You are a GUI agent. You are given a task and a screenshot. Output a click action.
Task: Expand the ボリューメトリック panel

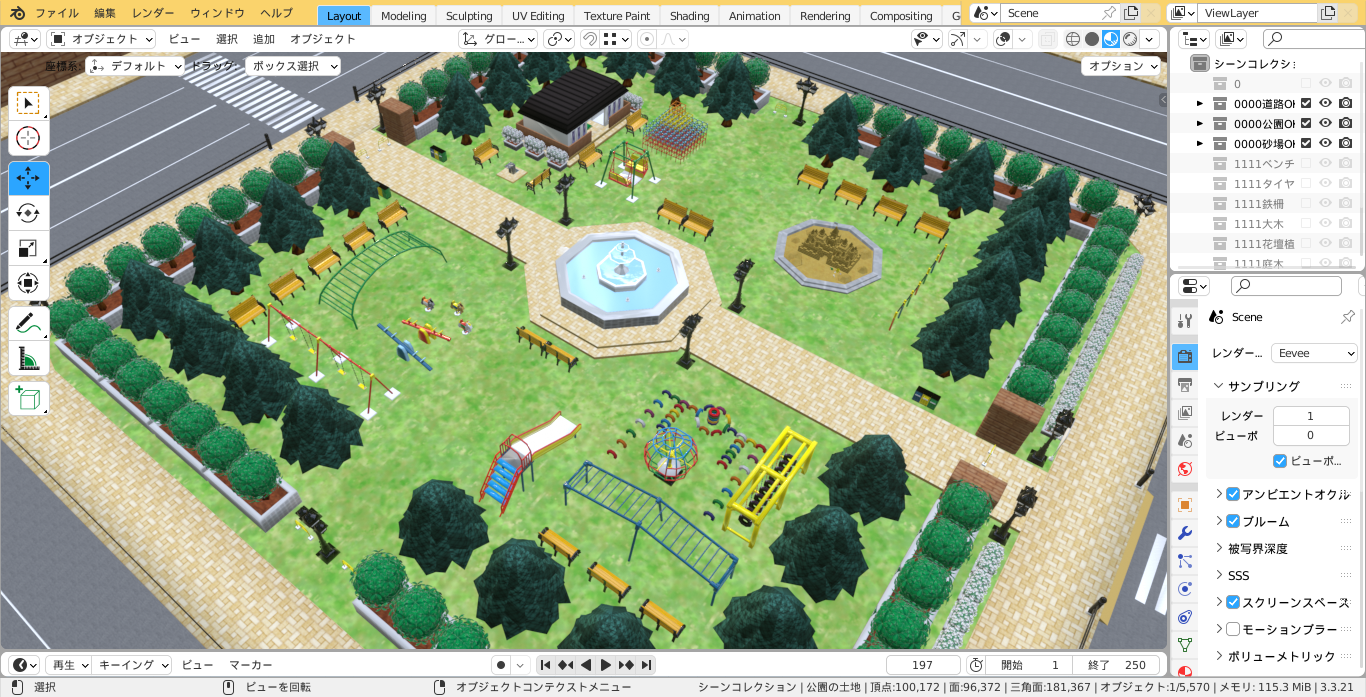1219,656
